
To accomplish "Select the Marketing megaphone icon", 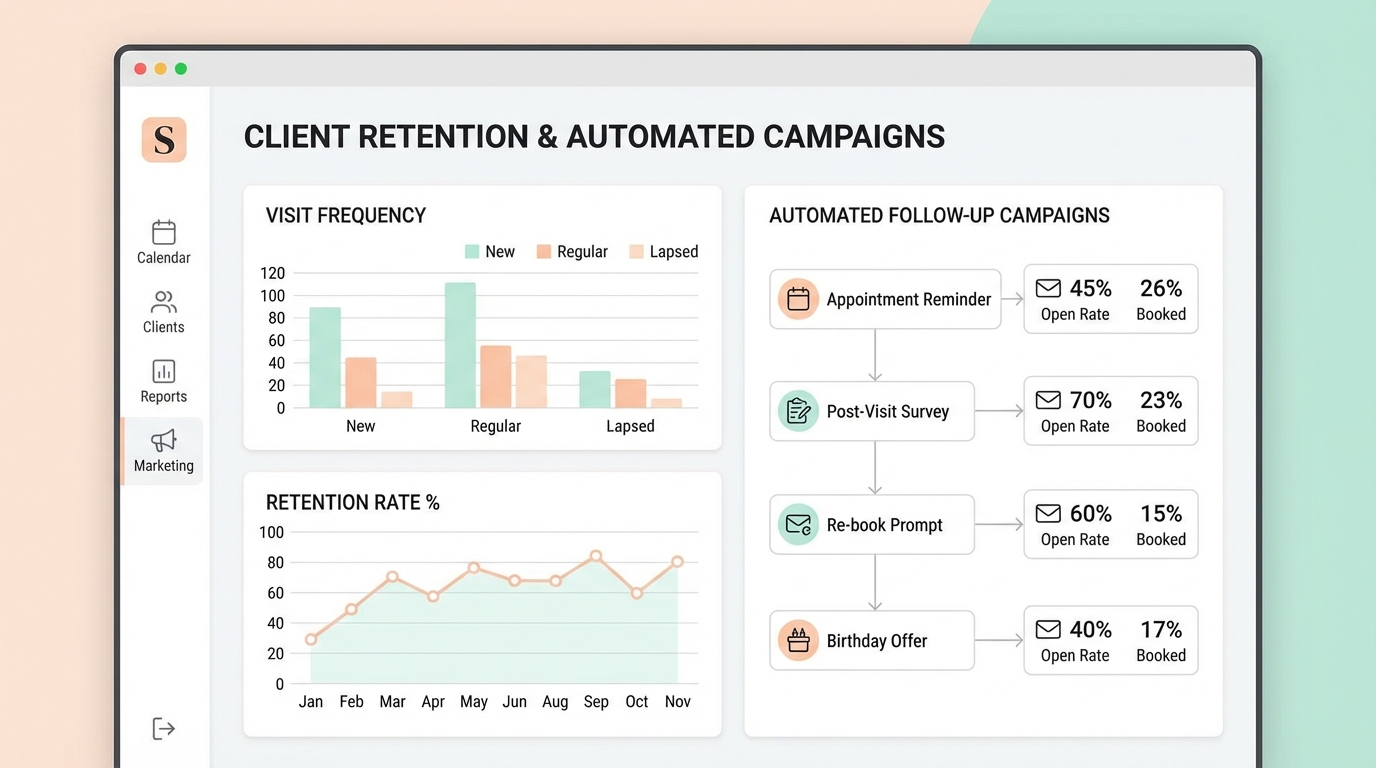I will click(x=164, y=440).
